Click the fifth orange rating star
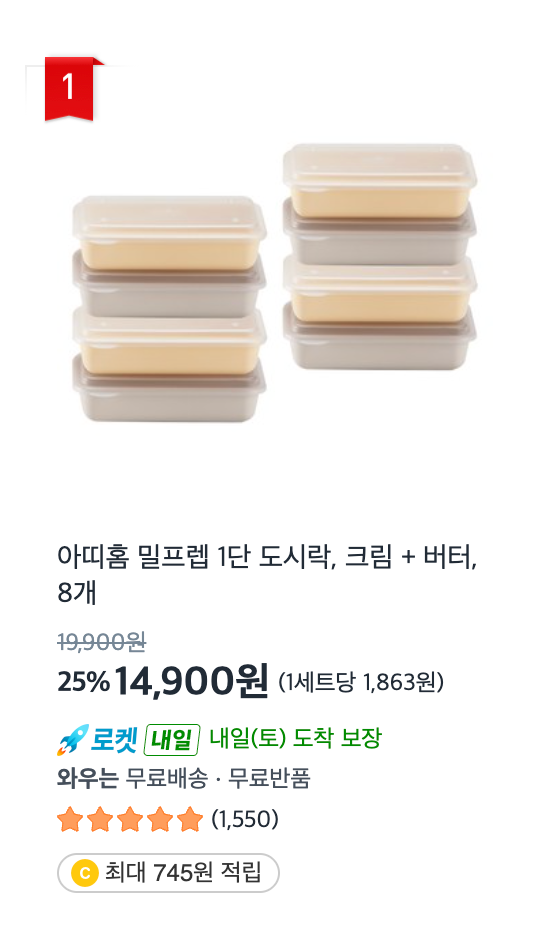550x936 pixels. pyautogui.click(x=190, y=819)
